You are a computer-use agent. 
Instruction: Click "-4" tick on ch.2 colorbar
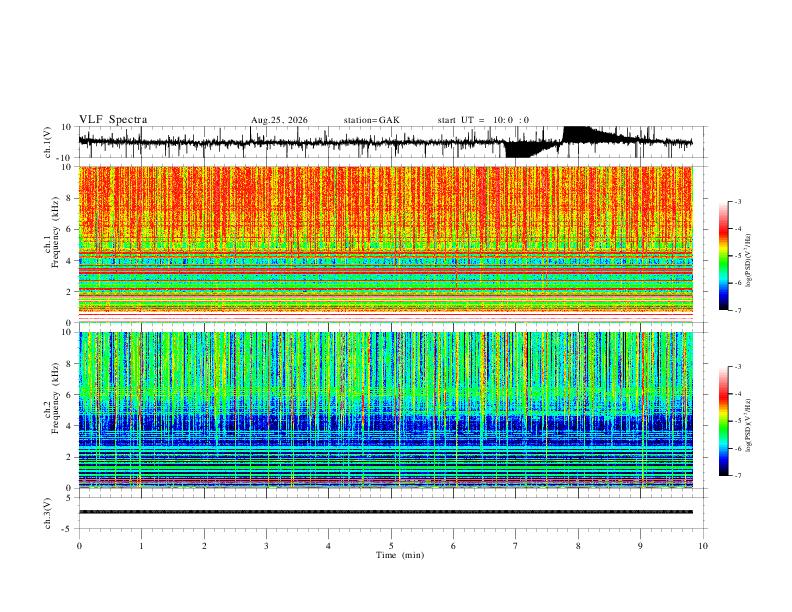coord(738,394)
